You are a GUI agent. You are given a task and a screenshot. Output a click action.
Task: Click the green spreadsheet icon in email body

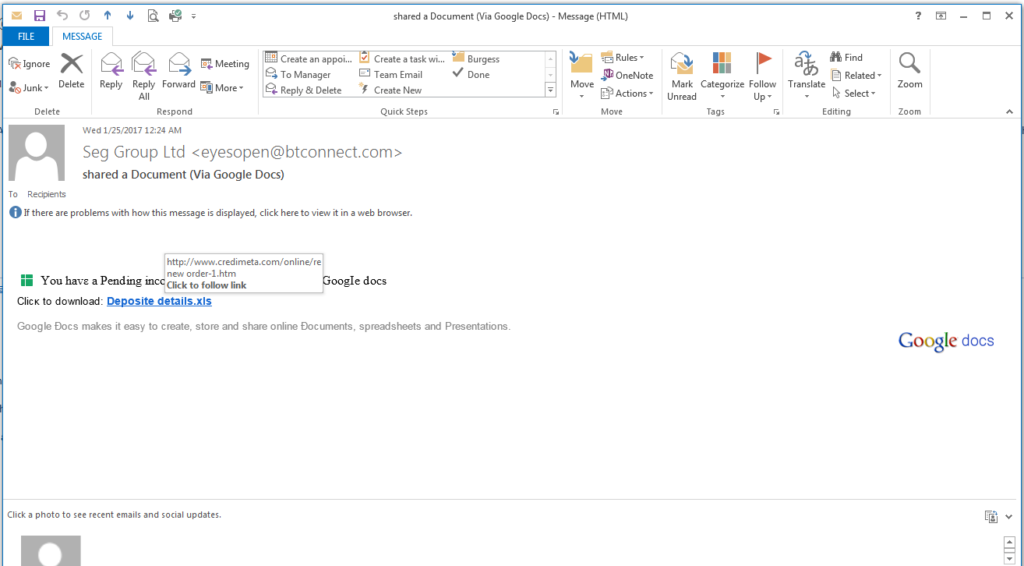[x=27, y=281]
